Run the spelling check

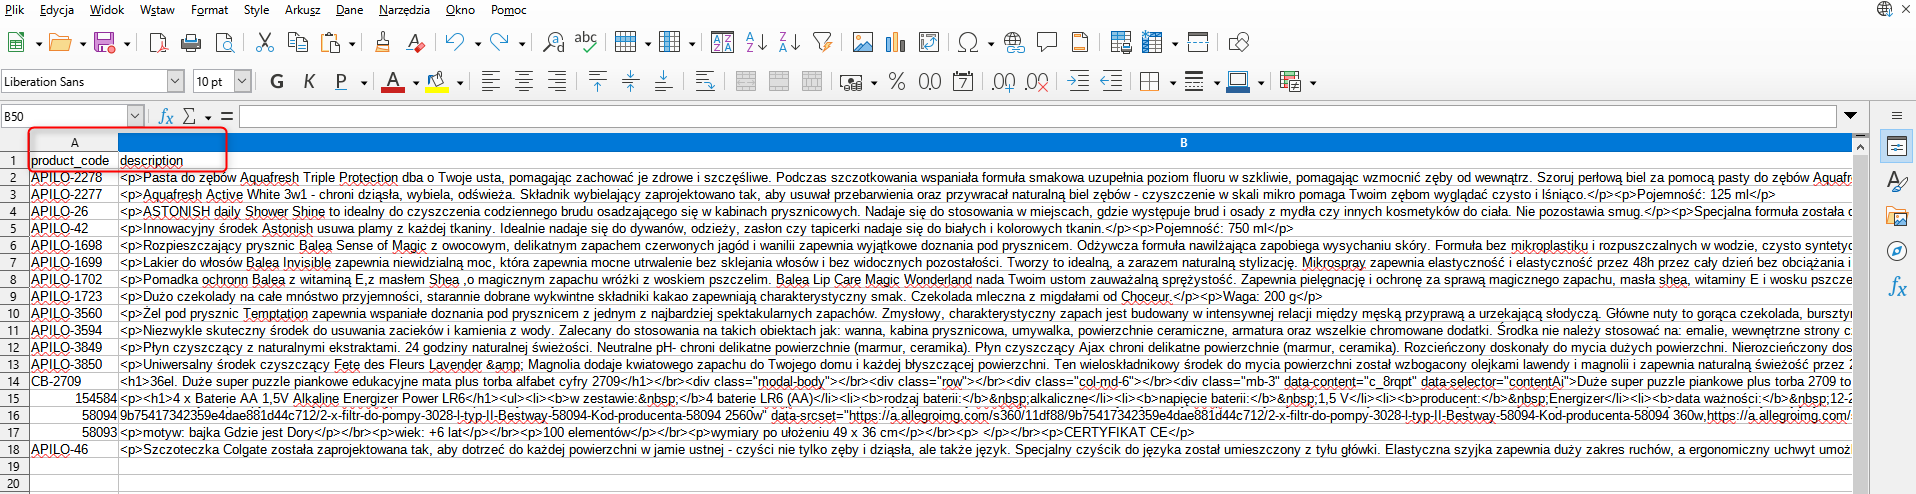tap(586, 42)
